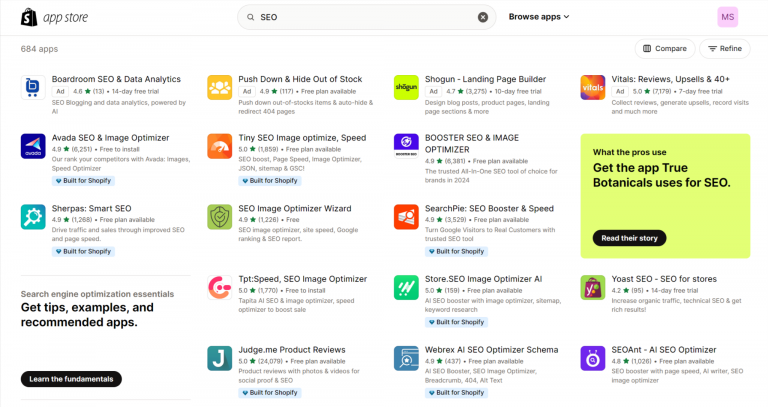This screenshot has height=407, width=768.
Task: Open BOOSTER SEO & IMAGE OPTIMIZER title
Action: [x=472, y=144]
